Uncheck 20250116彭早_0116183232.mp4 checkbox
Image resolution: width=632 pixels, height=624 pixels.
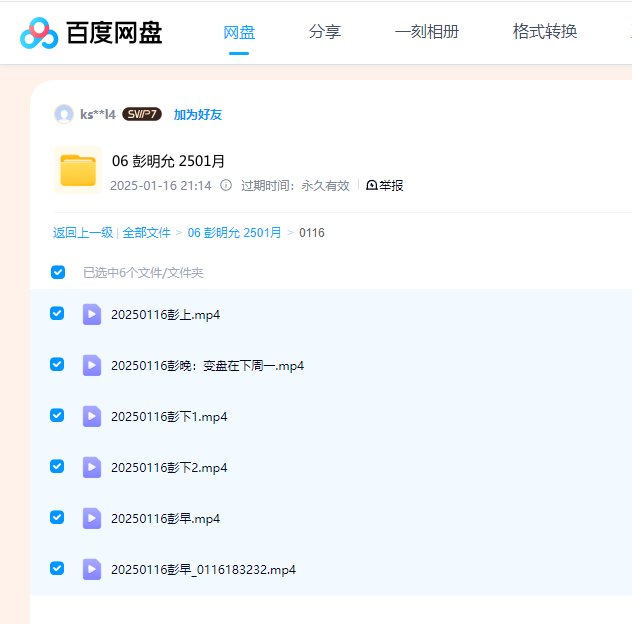click(57, 568)
